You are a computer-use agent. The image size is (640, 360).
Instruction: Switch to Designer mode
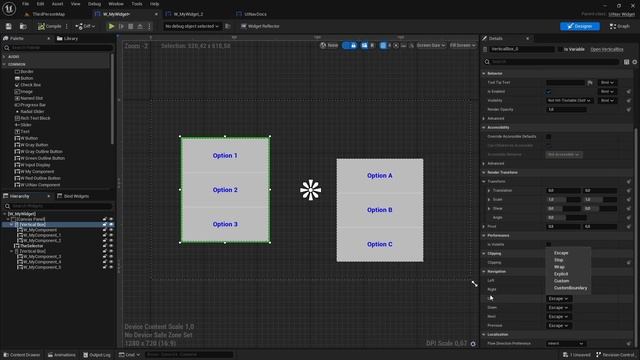click(x=580, y=26)
